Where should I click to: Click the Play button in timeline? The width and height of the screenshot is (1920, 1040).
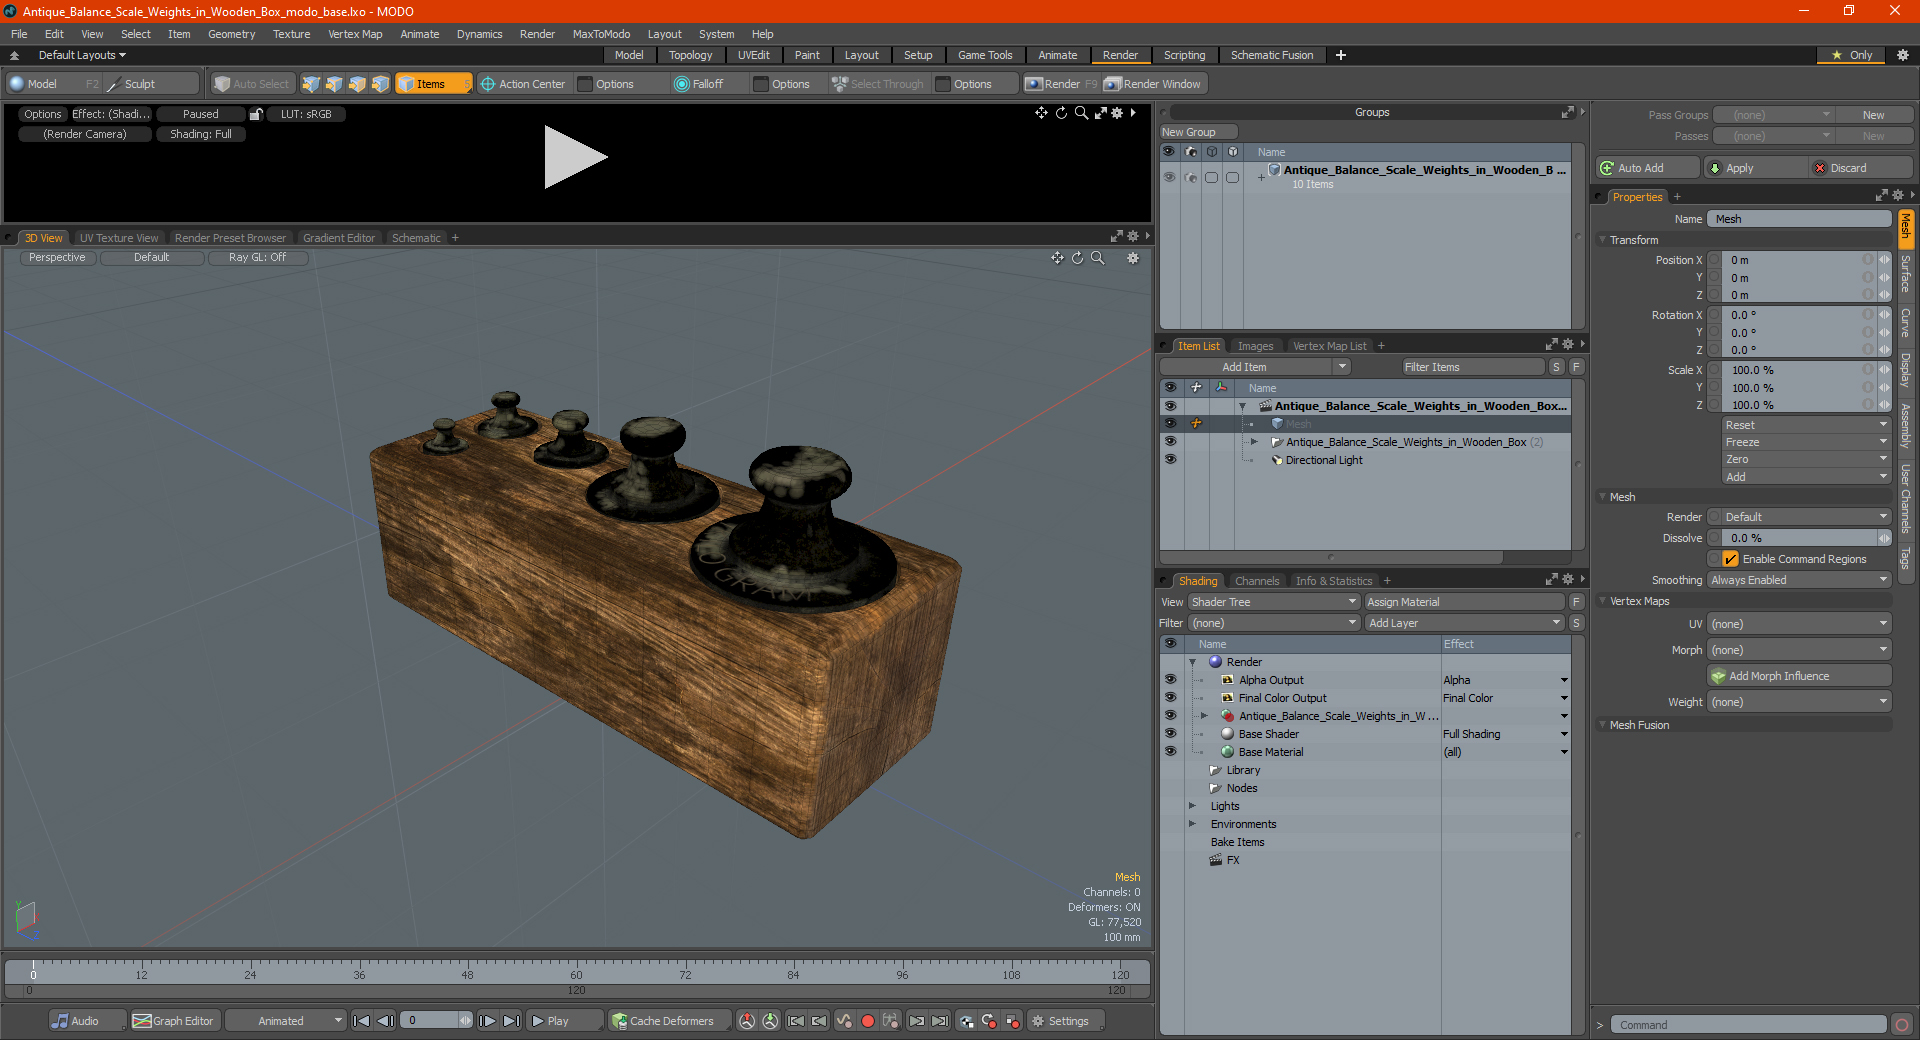[563, 1021]
